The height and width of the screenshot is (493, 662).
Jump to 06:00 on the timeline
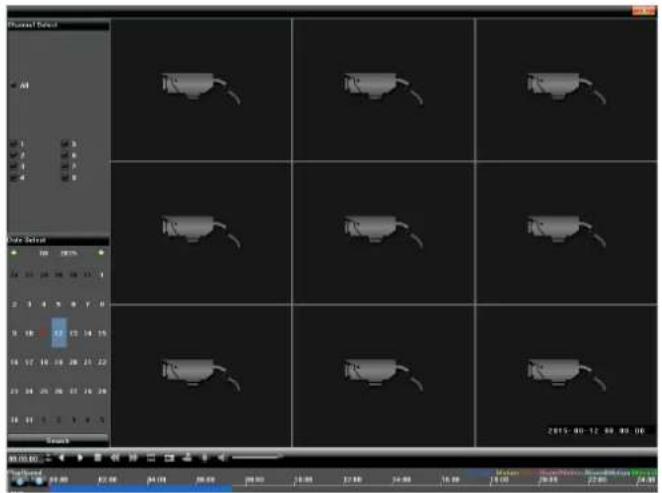coord(206,480)
